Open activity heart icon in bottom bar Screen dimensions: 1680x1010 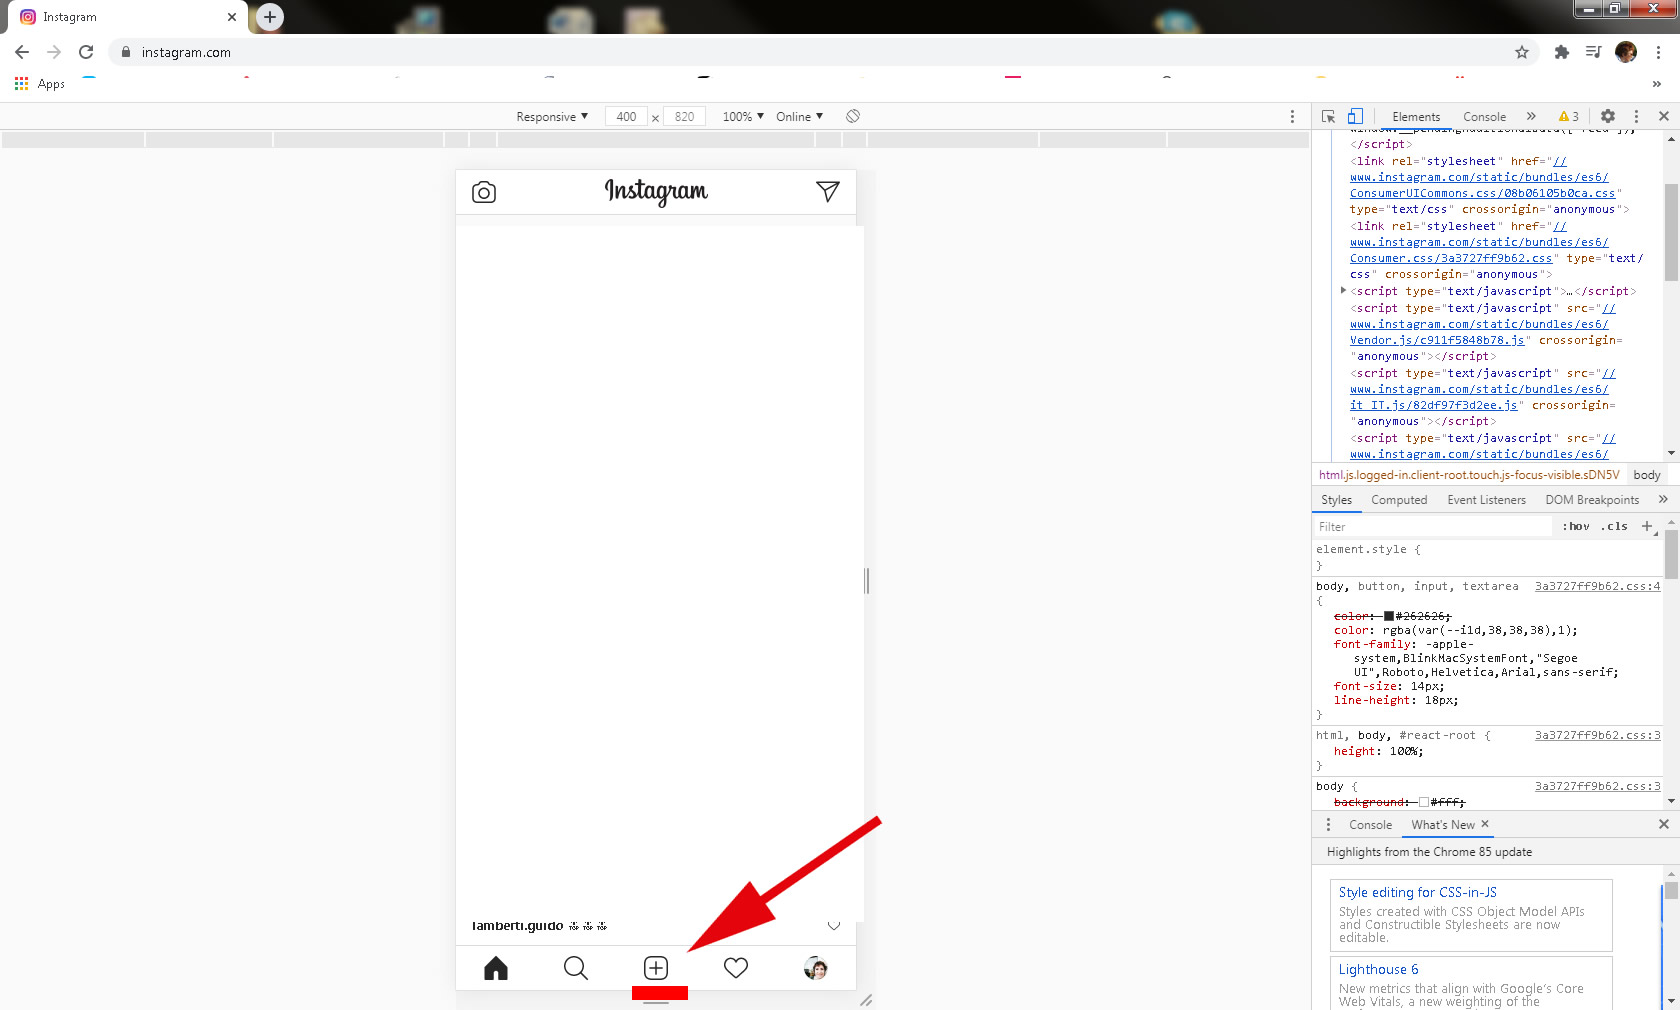(736, 968)
